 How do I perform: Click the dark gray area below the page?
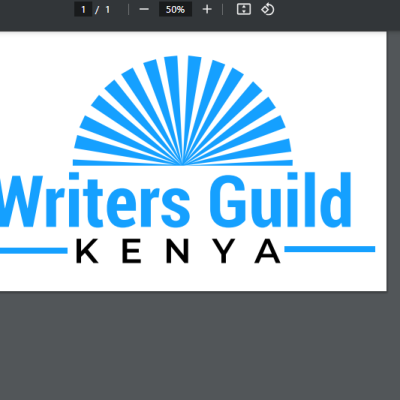coord(200,346)
